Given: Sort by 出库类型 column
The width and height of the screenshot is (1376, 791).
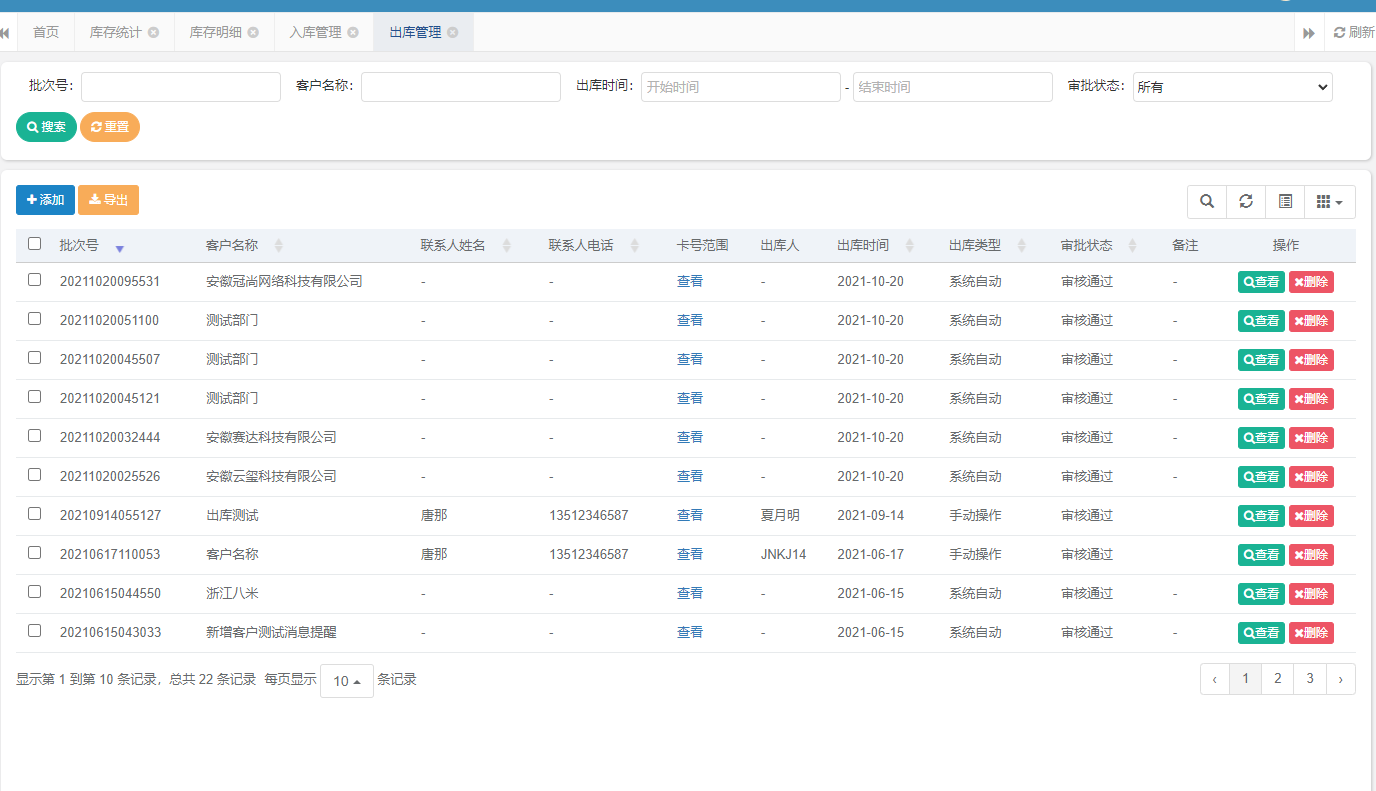Looking at the screenshot, I should coord(1022,245).
